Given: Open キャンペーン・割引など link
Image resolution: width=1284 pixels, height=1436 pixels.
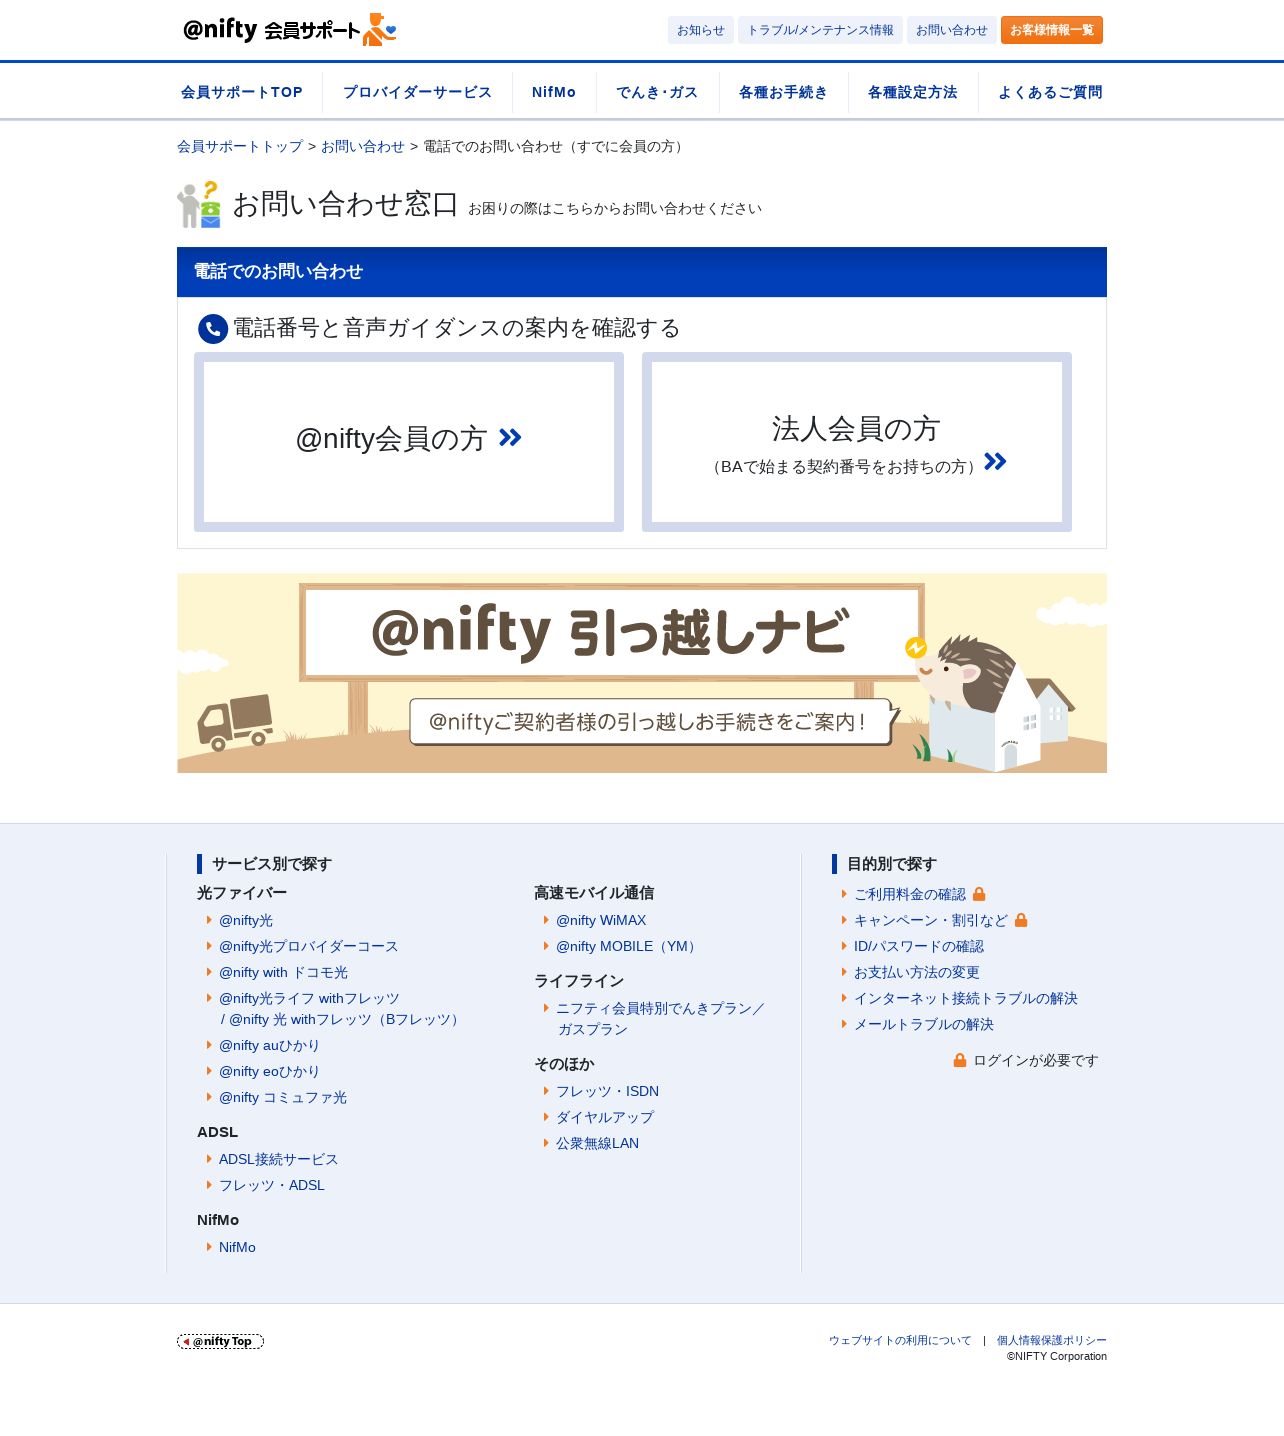Looking at the screenshot, I should [931, 920].
